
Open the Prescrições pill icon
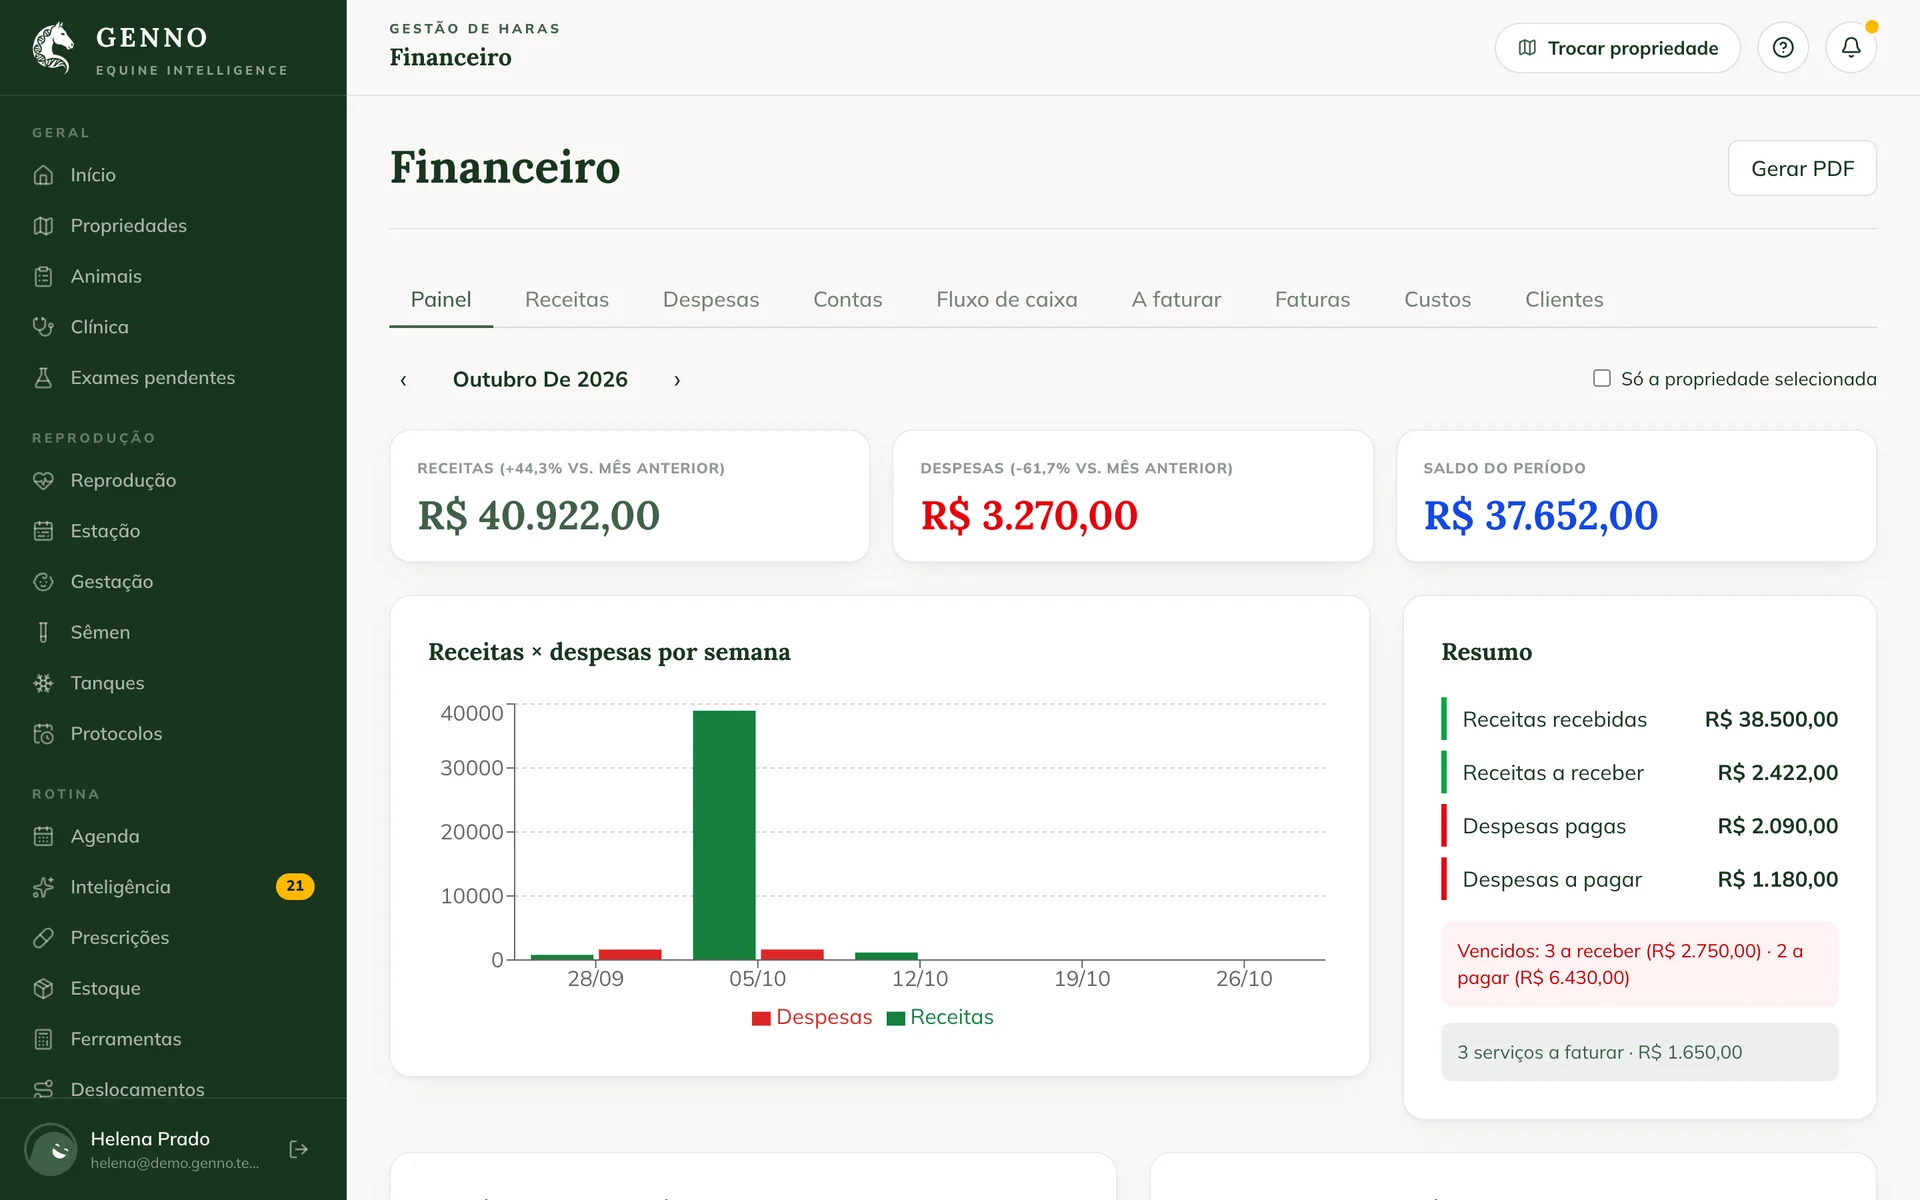(43, 938)
